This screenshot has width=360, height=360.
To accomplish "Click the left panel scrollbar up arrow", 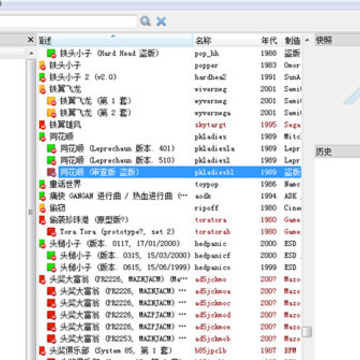I will 31,53.
